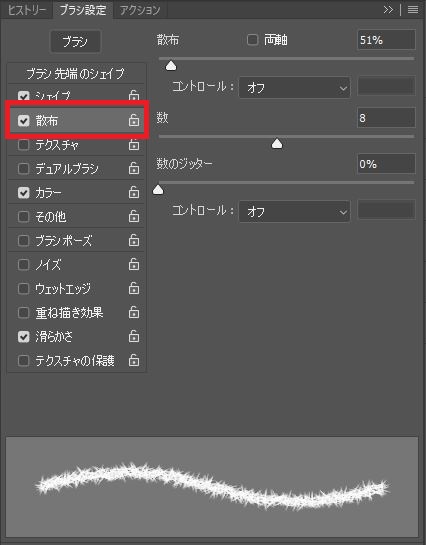Open the 数のジッター コントロール dropdown
426x545 pixels.
(x=294, y=211)
